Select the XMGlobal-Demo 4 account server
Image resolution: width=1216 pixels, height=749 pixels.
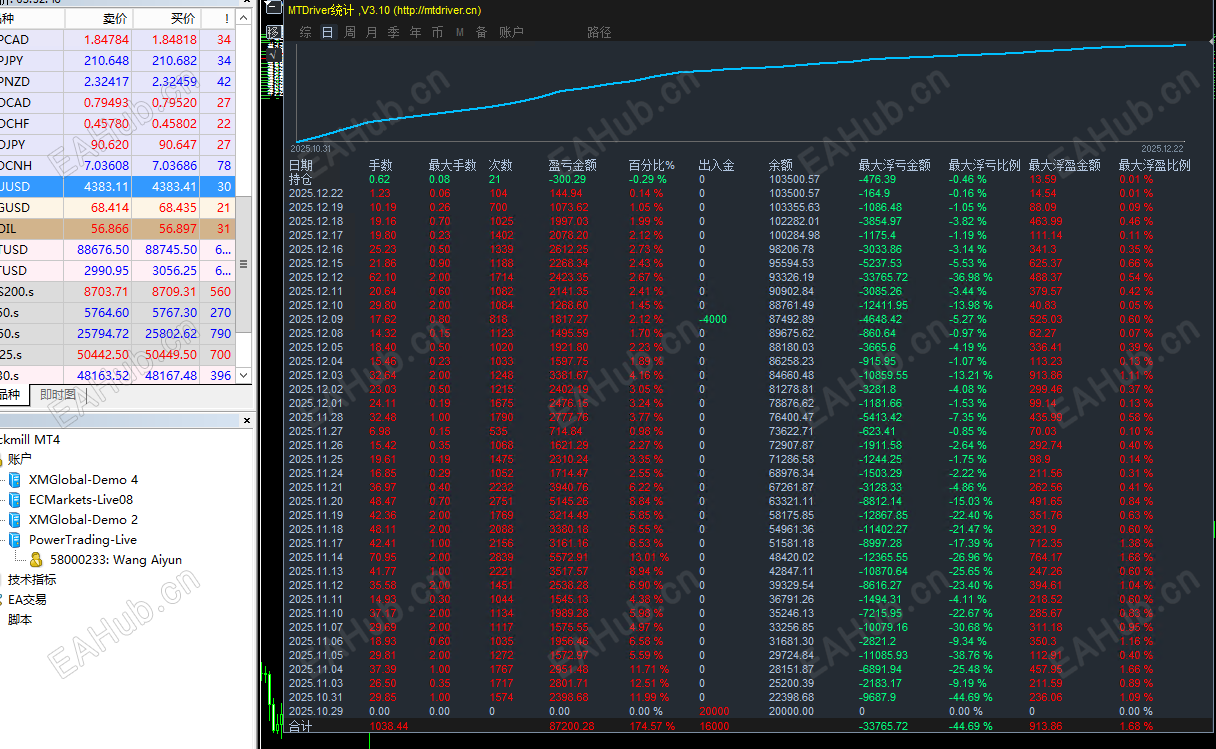83,480
